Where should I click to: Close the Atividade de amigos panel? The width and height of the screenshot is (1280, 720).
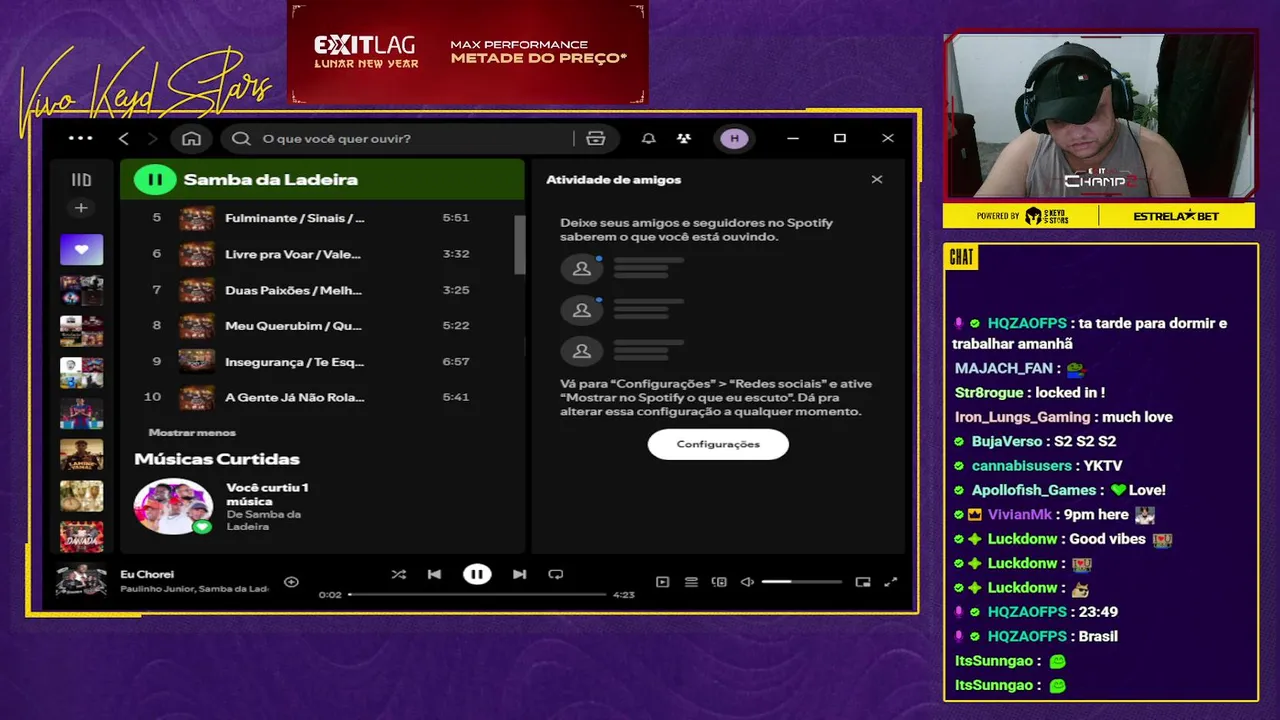[877, 180]
